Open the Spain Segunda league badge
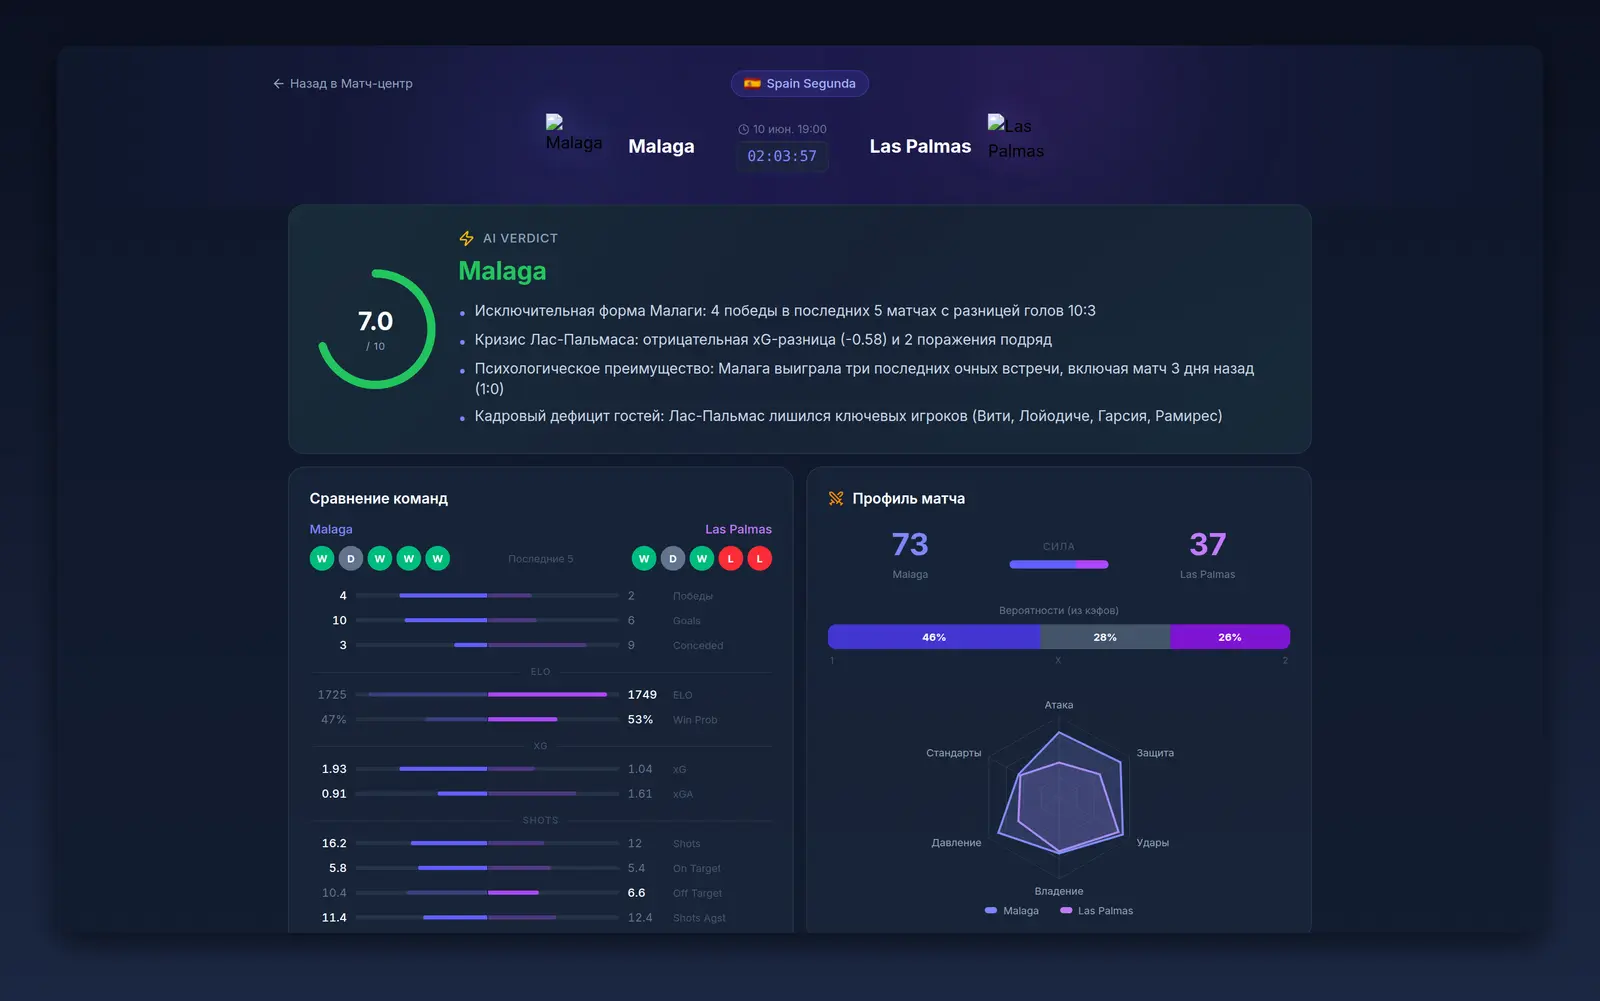The height and width of the screenshot is (1001, 1600). pos(800,84)
